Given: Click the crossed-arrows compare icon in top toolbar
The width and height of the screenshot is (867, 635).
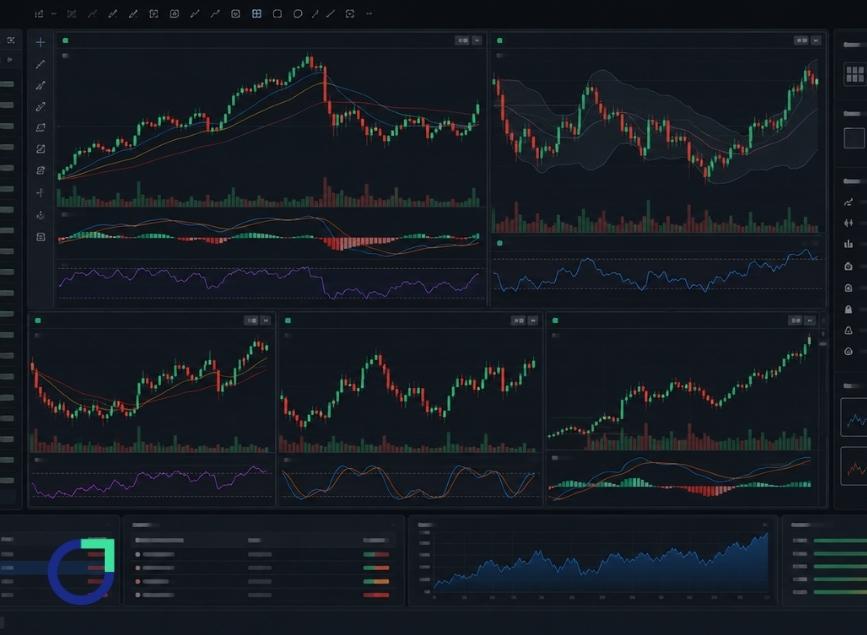Looking at the screenshot, I should tap(71, 14).
